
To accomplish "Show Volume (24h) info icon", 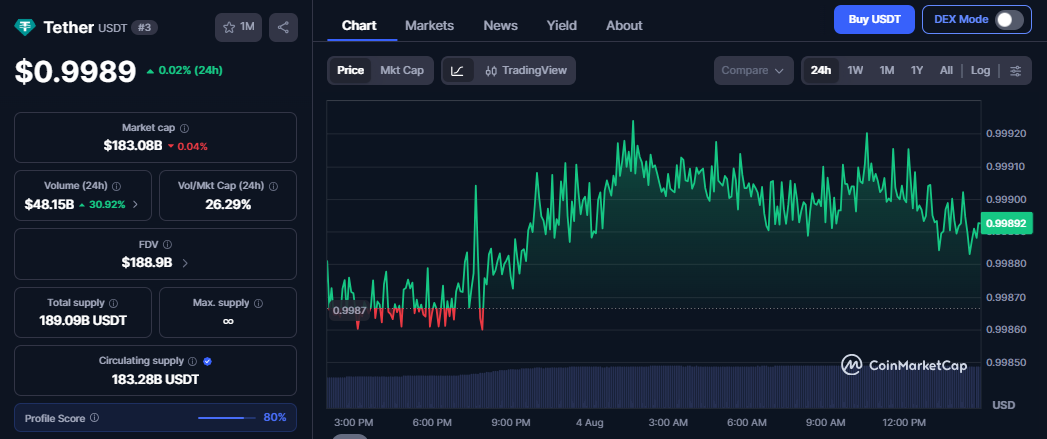I will click(116, 186).
